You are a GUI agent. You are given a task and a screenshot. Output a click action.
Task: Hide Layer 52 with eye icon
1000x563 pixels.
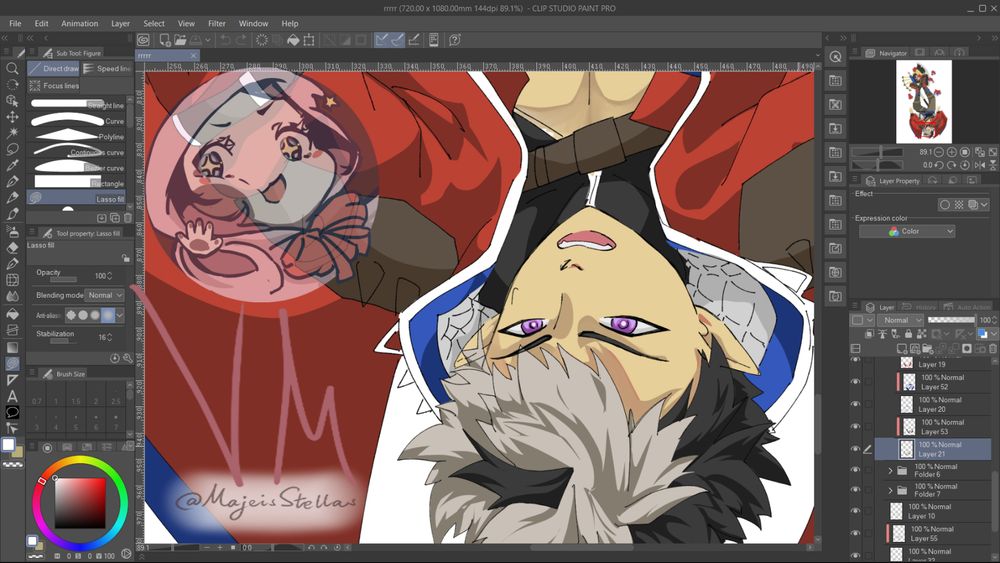point(855,381)
